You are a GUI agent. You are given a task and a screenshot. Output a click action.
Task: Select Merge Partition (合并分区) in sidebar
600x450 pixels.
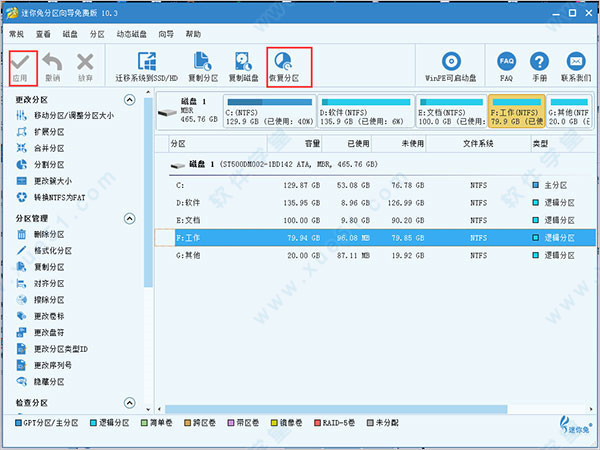[x=41, y=148]
